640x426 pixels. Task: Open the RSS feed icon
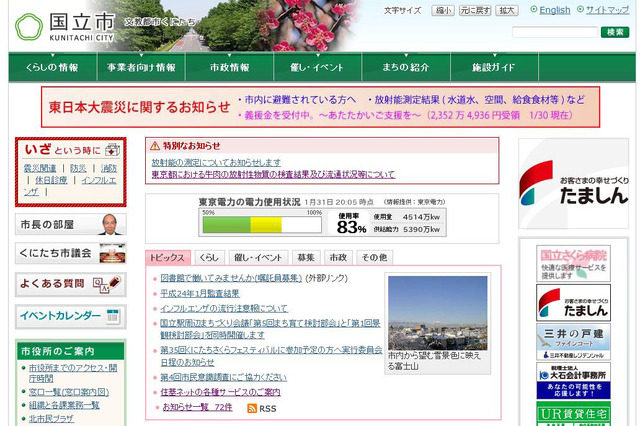click(252, 408)
